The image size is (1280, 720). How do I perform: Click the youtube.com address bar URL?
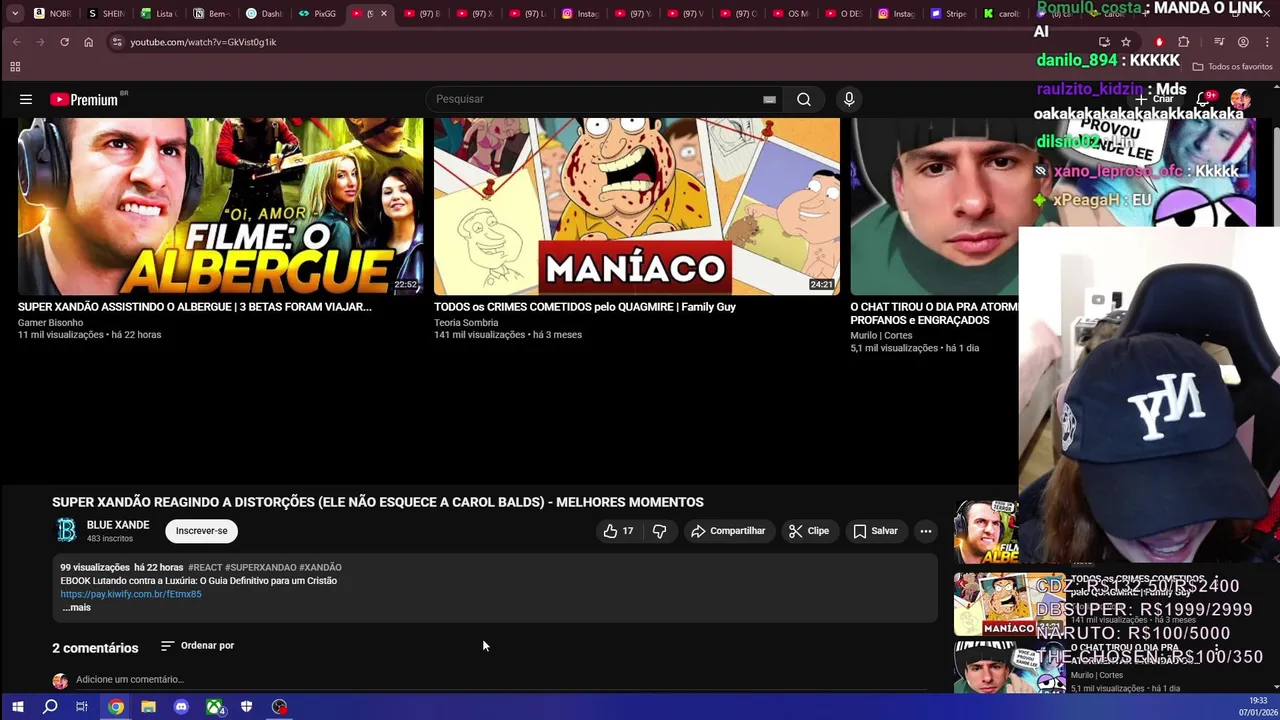point(203,42)
